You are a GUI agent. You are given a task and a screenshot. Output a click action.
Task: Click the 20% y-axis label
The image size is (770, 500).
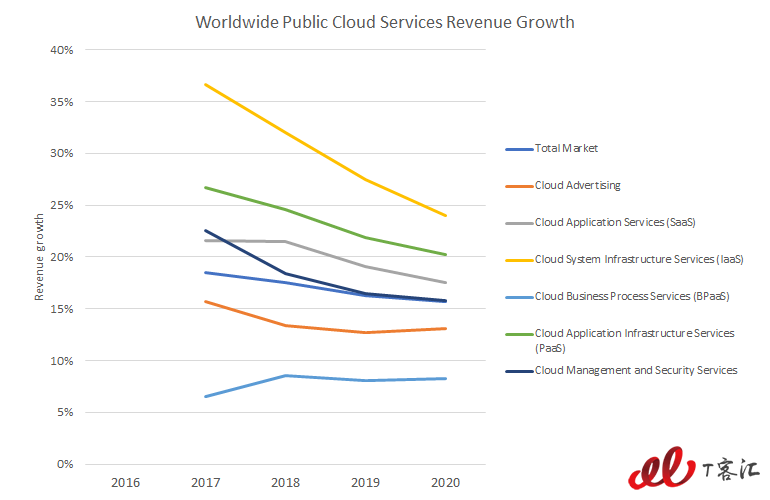point(61,257)
